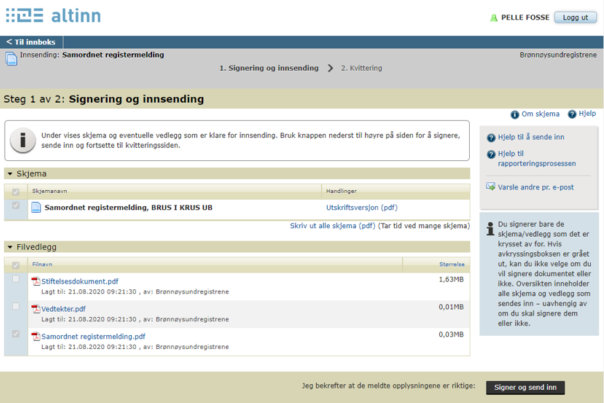The width and height of the screenshot is (604, 403).
Task: Click the Hjelp question mark icon
Action: click(x=571, y=115)
